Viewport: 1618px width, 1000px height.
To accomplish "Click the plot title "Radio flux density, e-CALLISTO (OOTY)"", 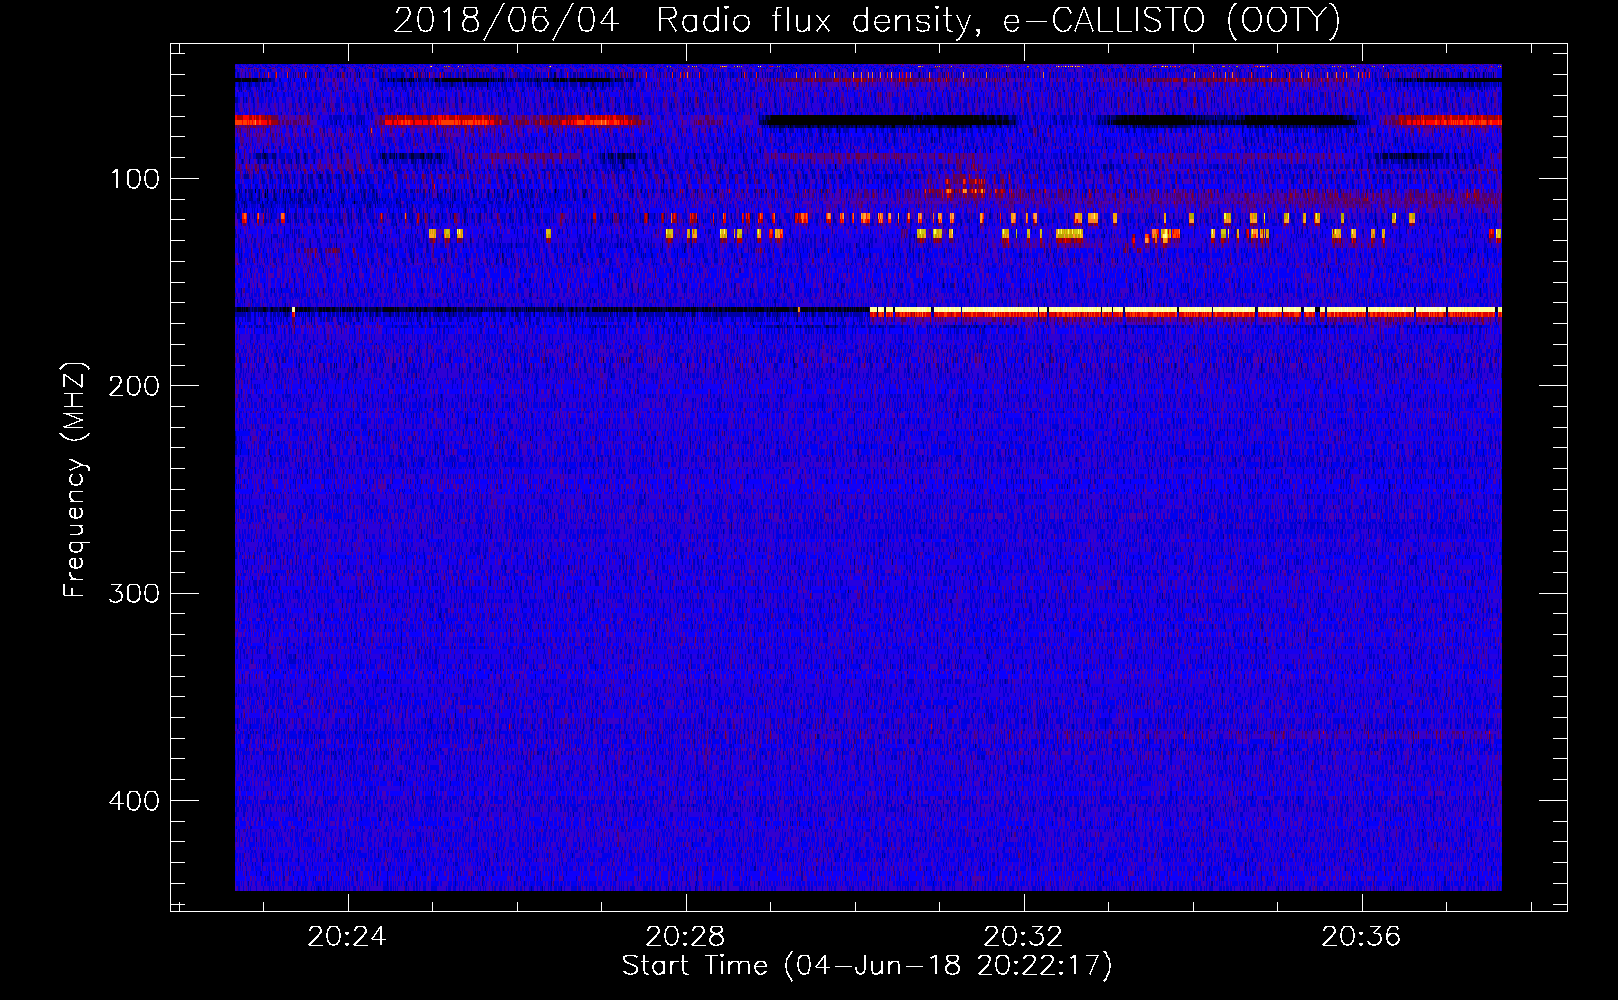I will [998, 21].
